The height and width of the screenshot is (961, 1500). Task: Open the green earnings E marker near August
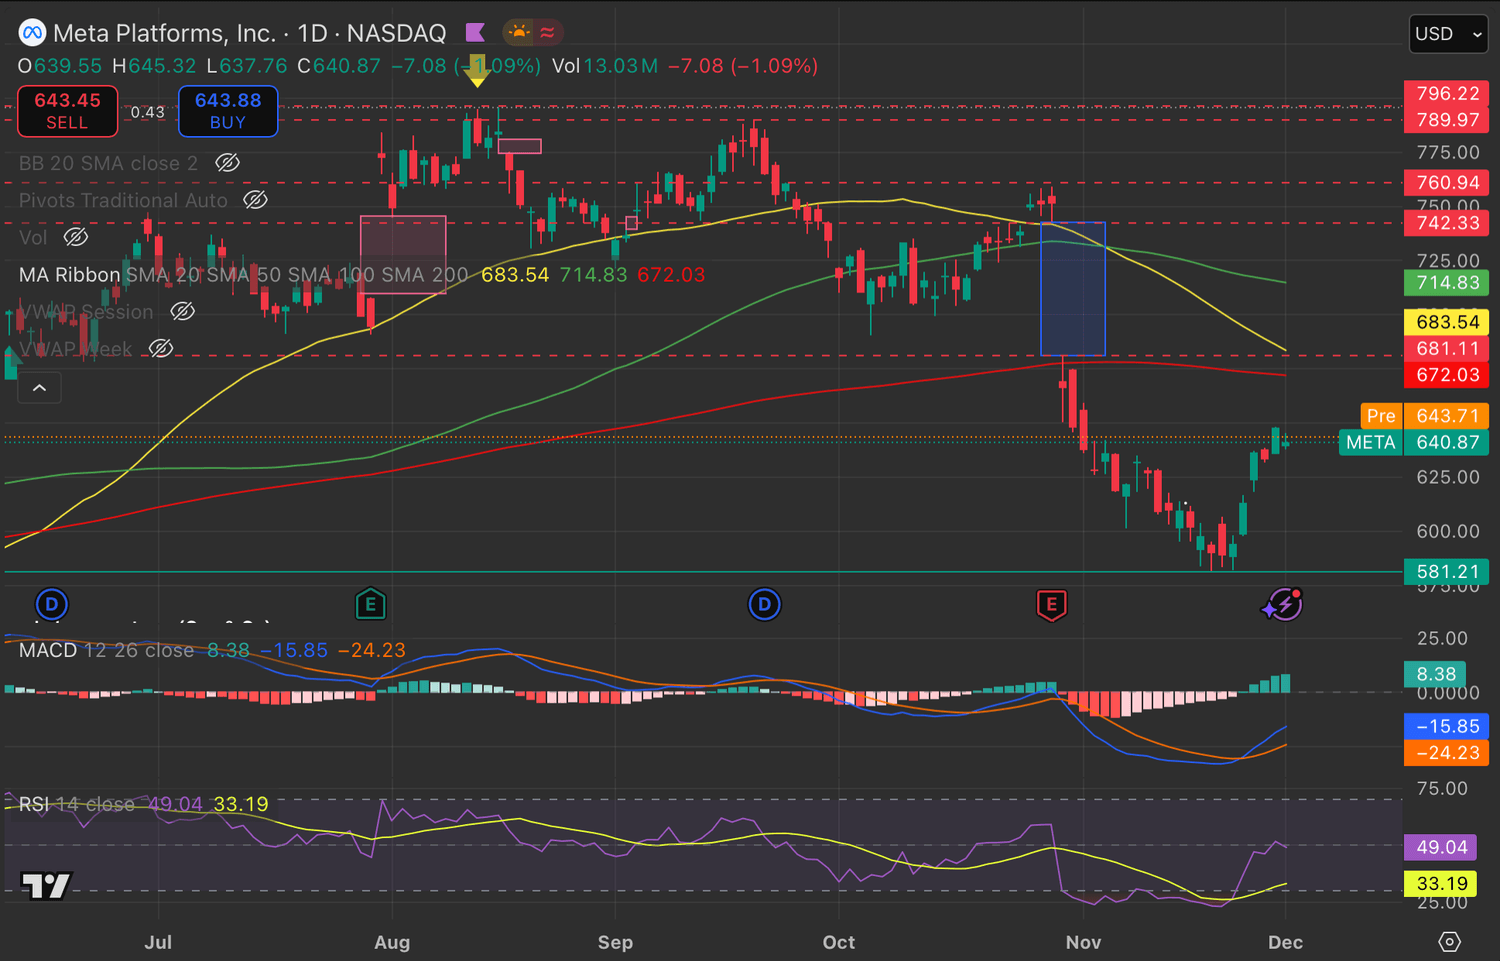coord(370,604)
